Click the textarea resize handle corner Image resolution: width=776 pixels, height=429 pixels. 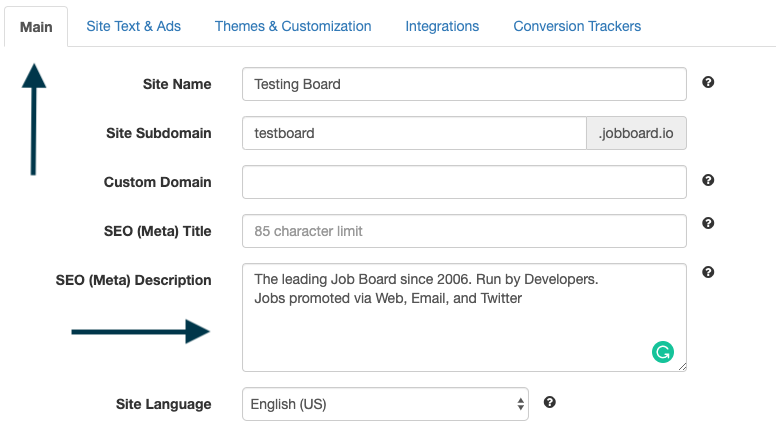tap(683, 367)
